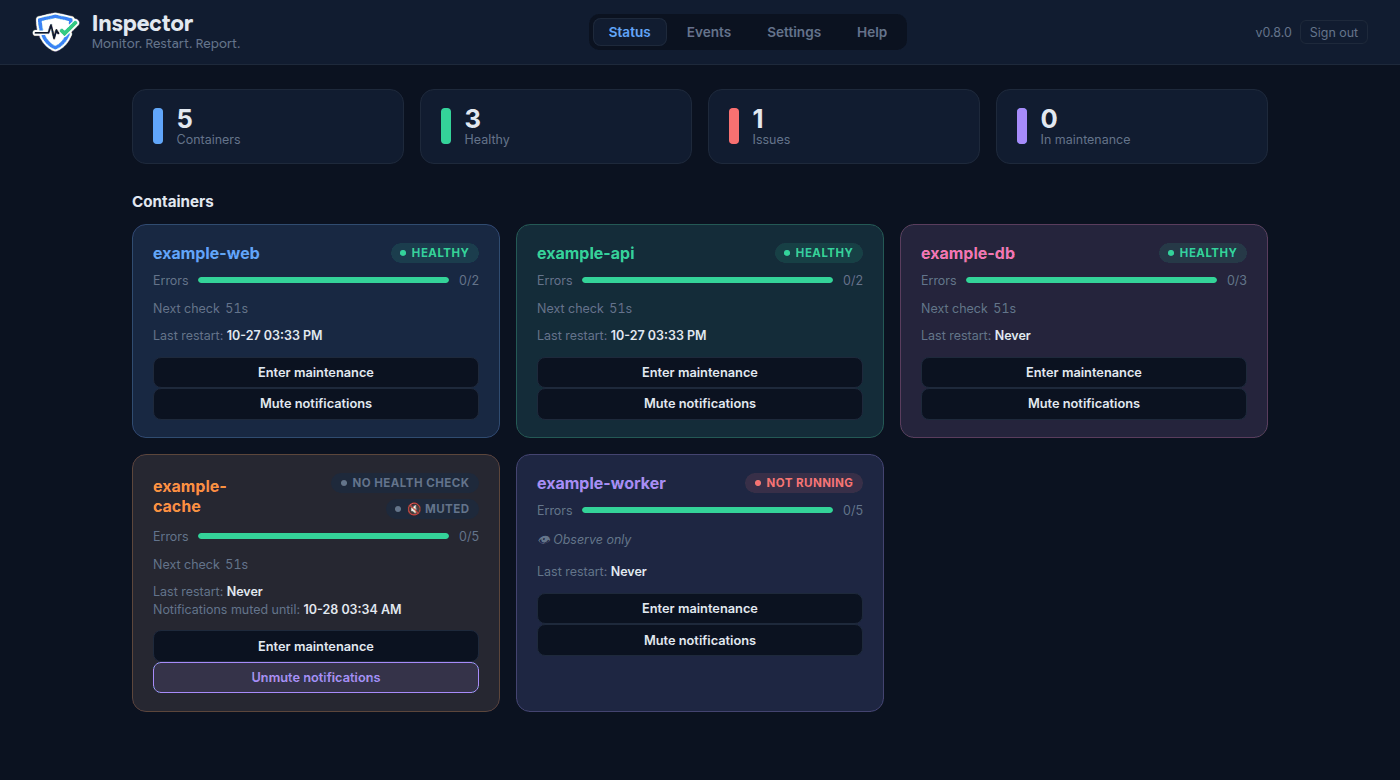Click muted-until time 10-28 03:34 AM
Screen dimensions: 1400x780
pos(352,609)
